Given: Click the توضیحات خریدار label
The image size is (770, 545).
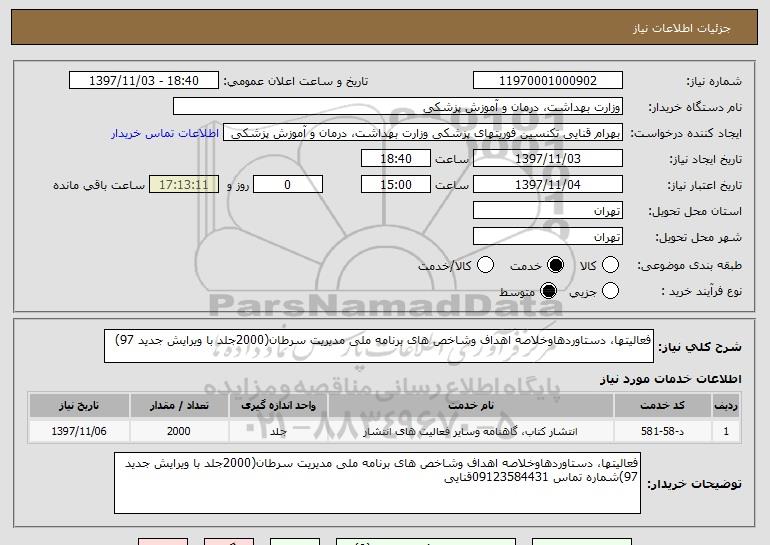Looking at the screenshot, I should pos(694,484).
